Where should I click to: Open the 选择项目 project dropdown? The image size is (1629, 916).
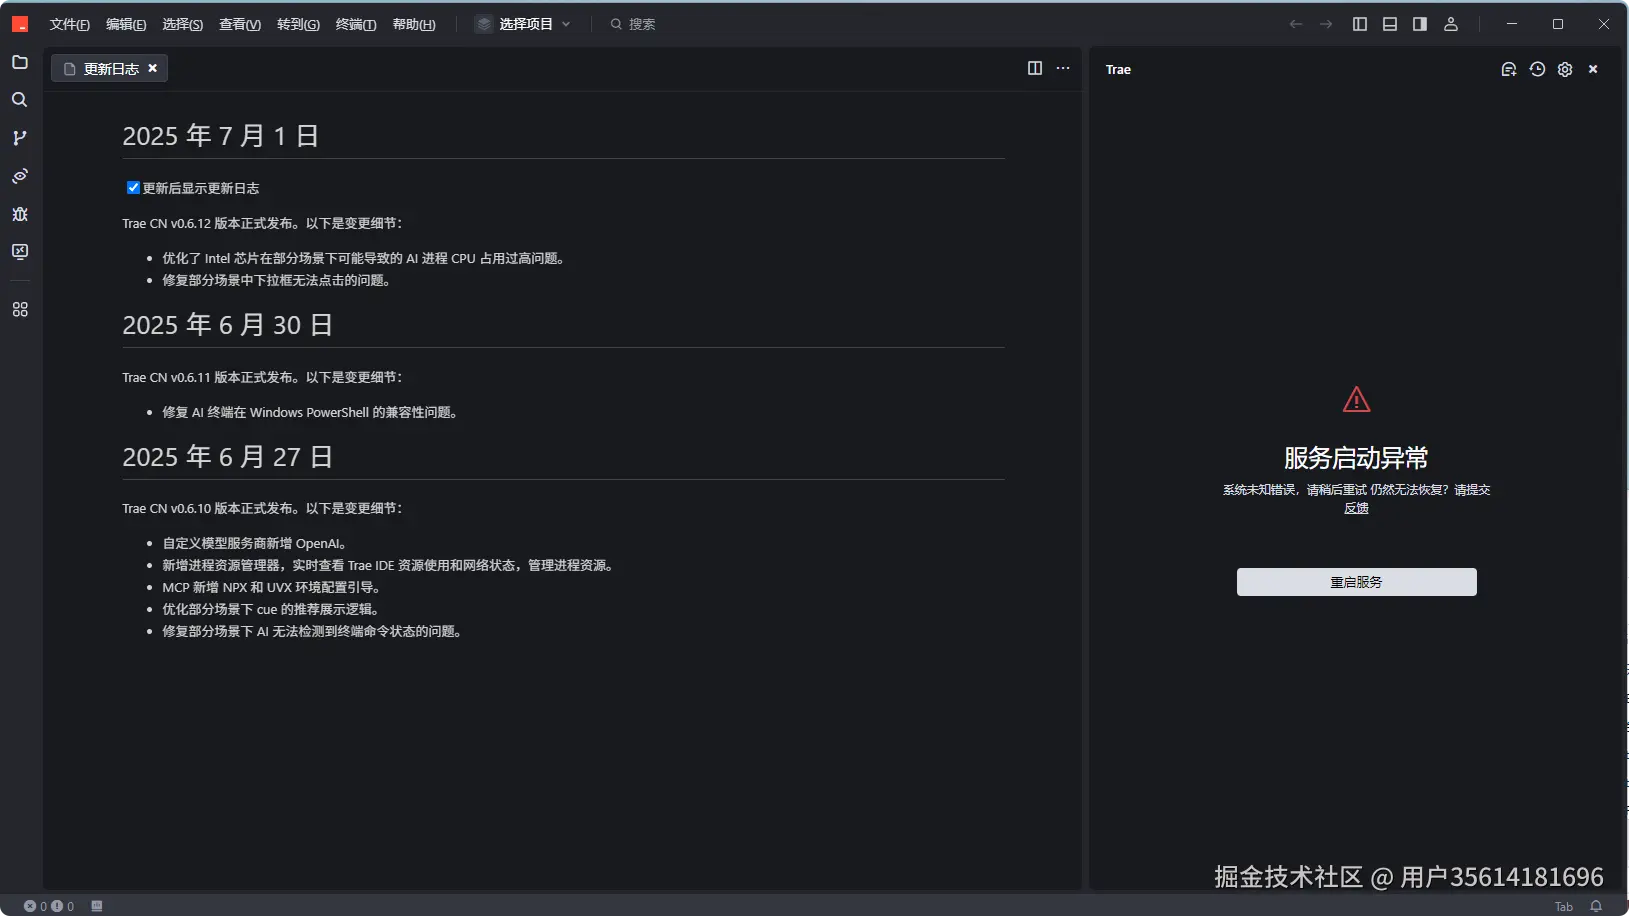coord(524,24)
